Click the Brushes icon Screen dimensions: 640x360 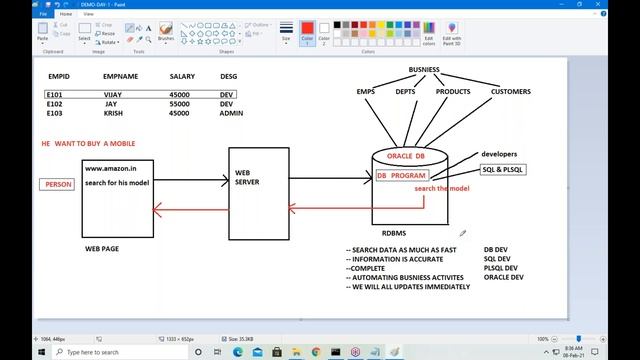point(166,28)
